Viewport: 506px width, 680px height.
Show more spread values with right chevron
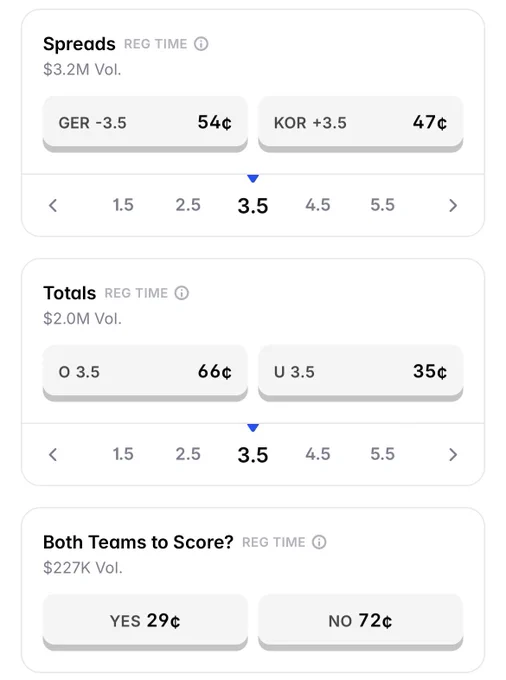(453, 205)
